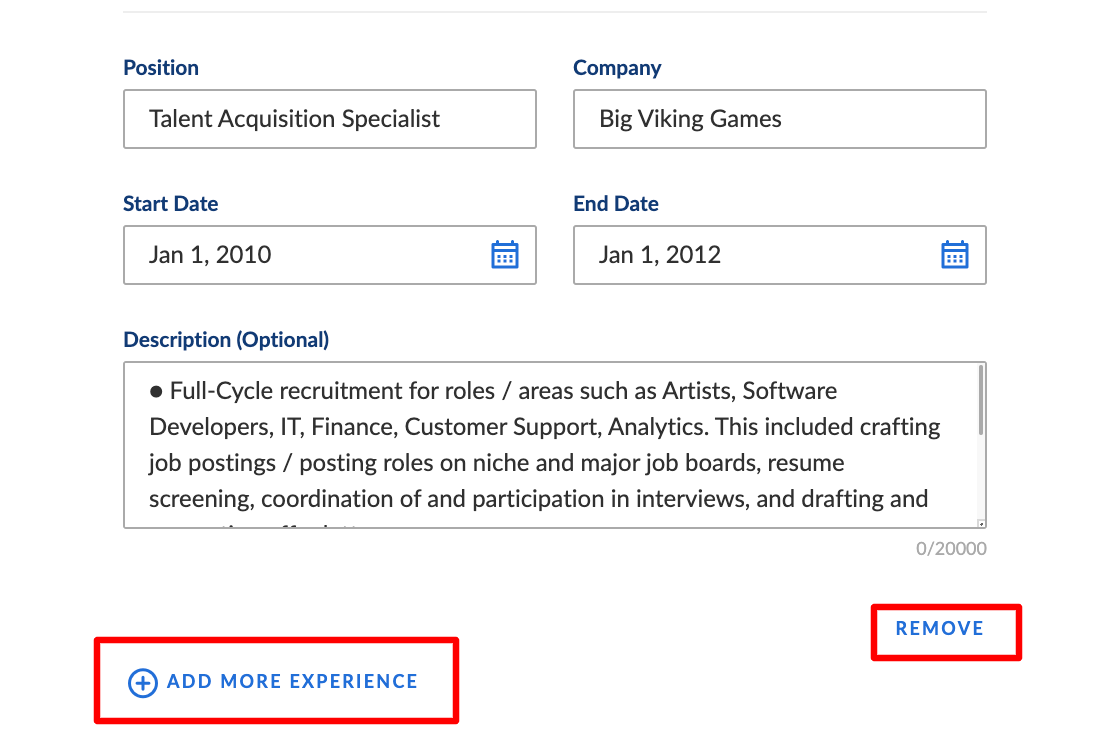Viewport: 1103px width, 752px height.
Task: Click the Description (Optional) label
Action: point(226,340)
